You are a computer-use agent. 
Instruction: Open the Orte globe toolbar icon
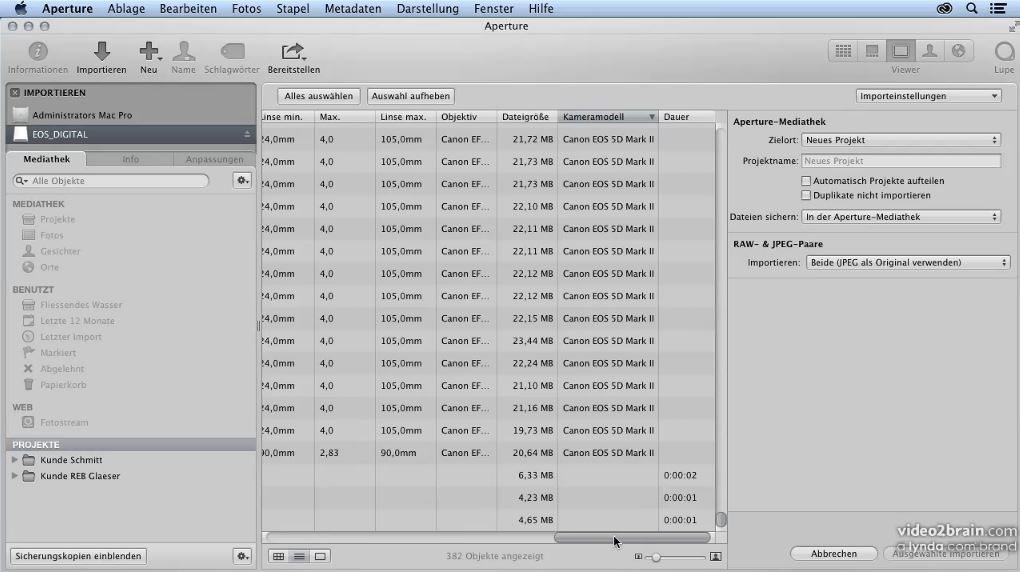coord(958,51)
